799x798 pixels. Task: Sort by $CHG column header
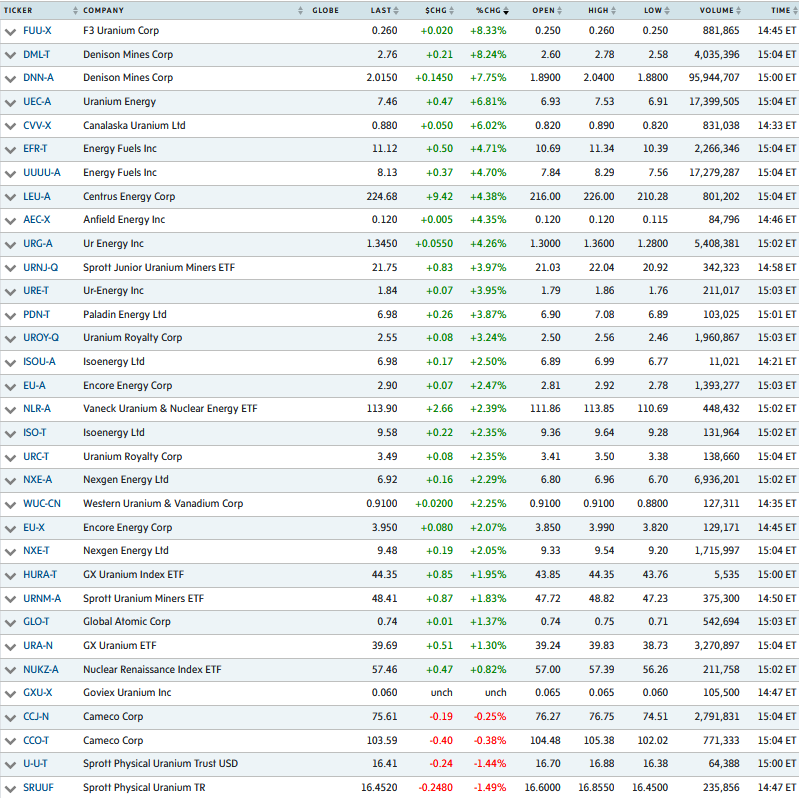(x=439, y=10)
